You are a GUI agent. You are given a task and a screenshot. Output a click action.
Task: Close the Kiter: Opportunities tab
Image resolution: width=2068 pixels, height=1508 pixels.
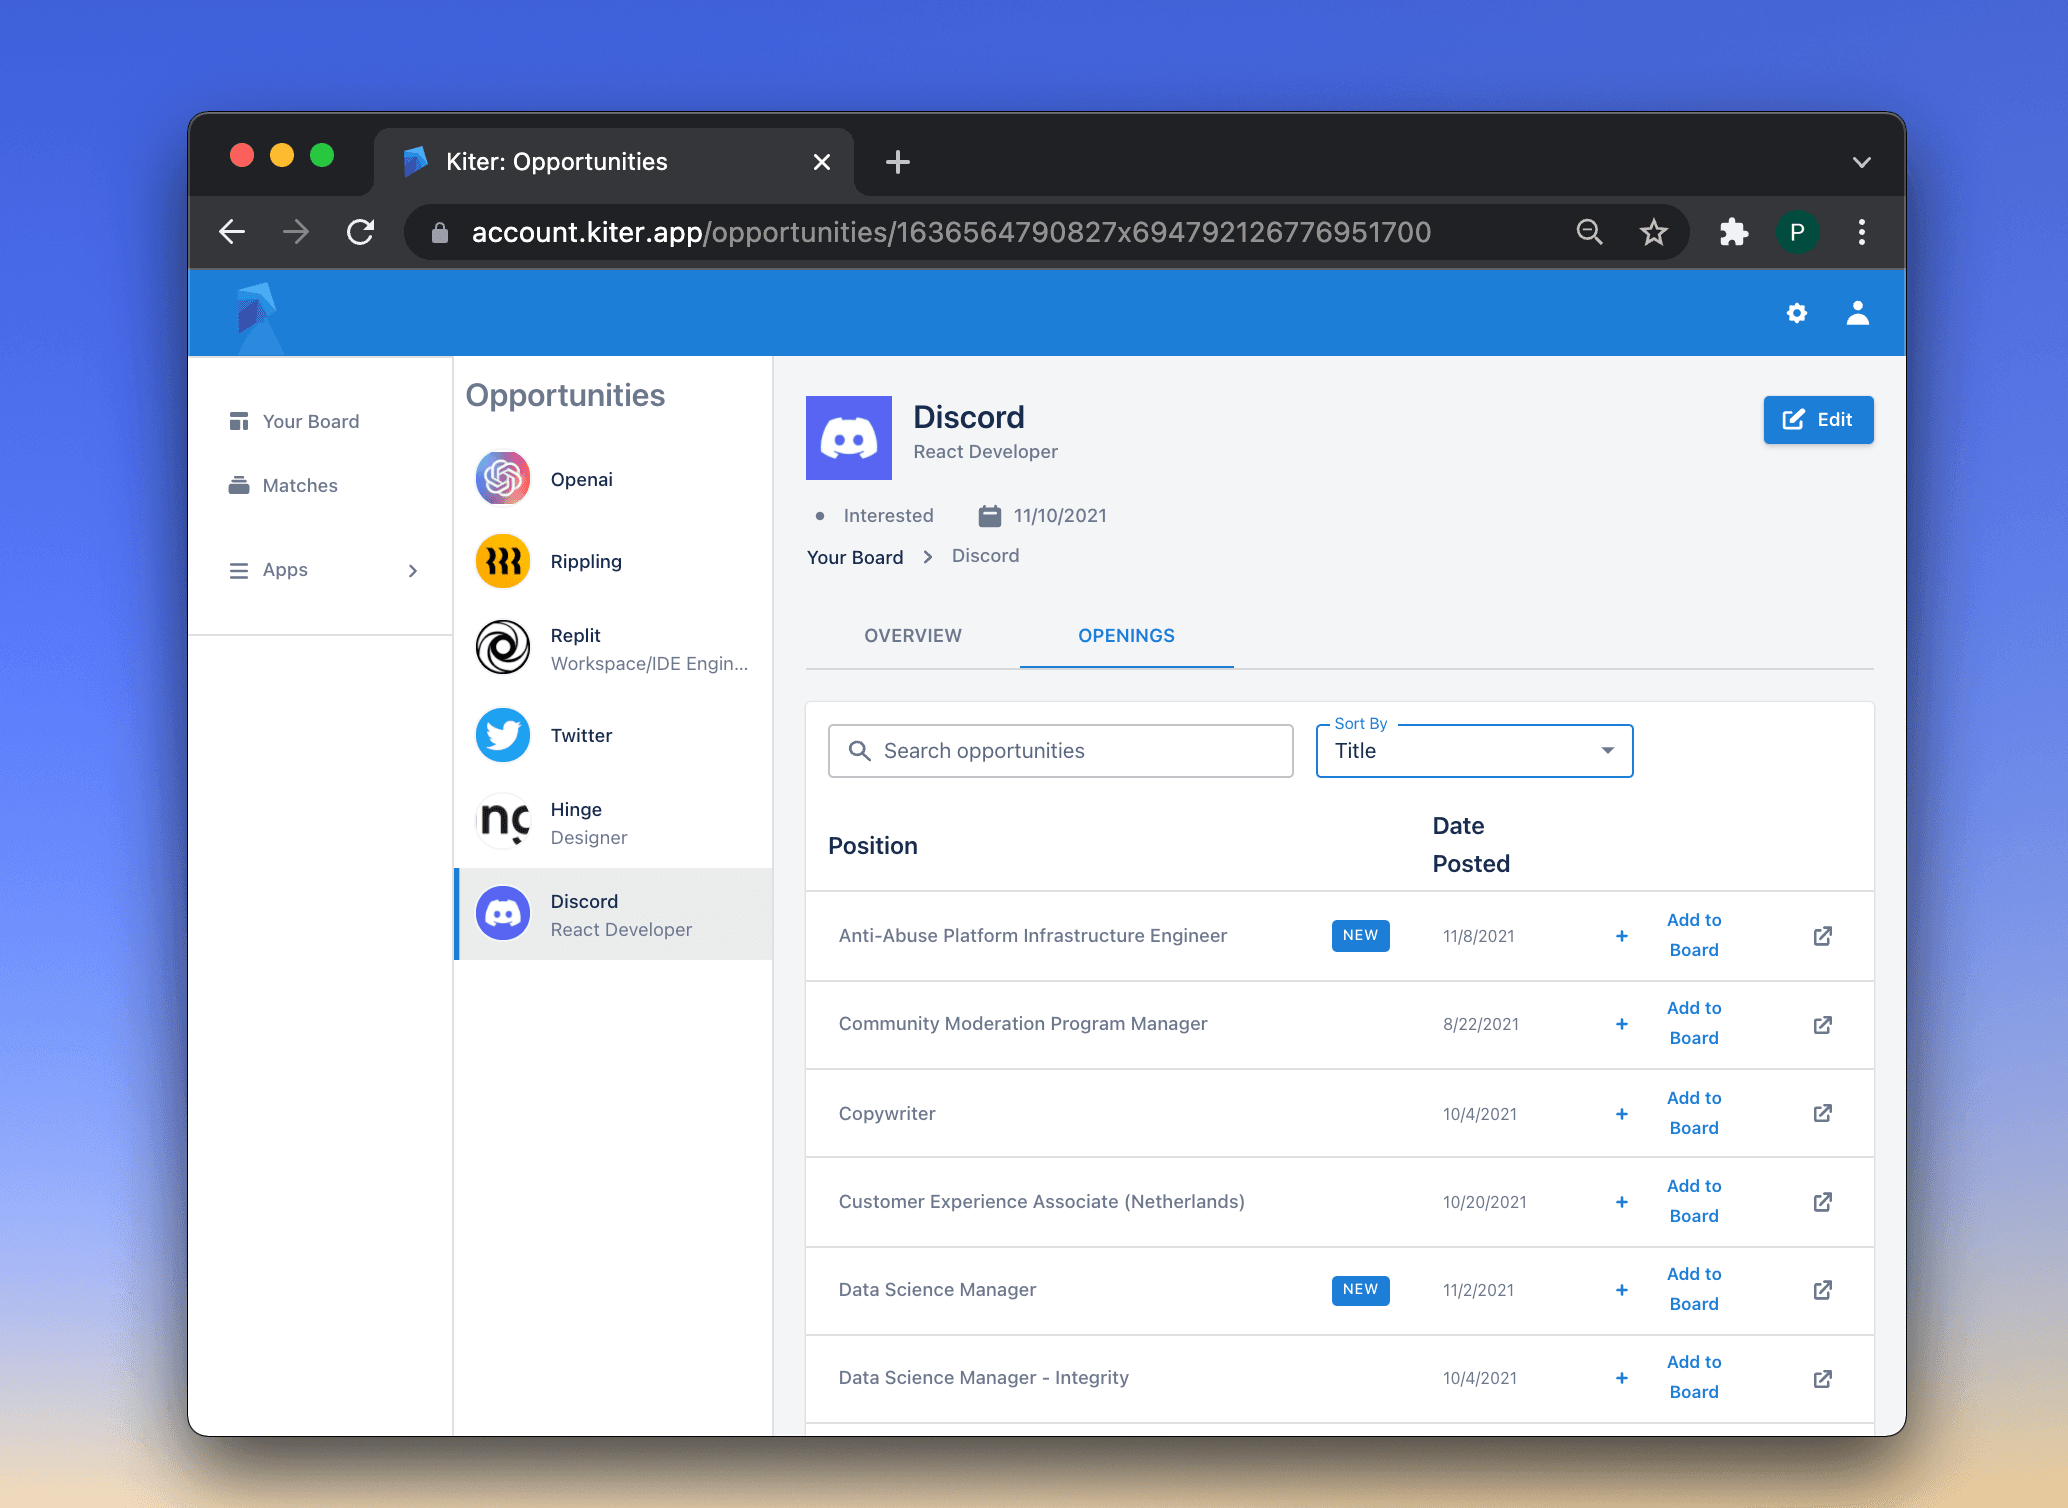tap(821, 162)
